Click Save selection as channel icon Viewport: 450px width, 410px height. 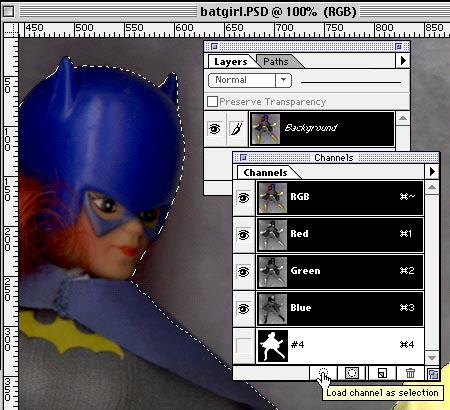pos(352,373)
